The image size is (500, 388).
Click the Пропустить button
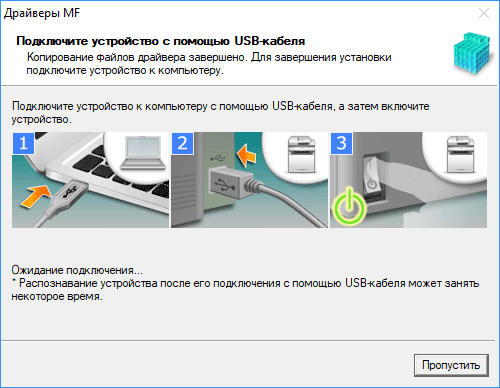[451, 365]
